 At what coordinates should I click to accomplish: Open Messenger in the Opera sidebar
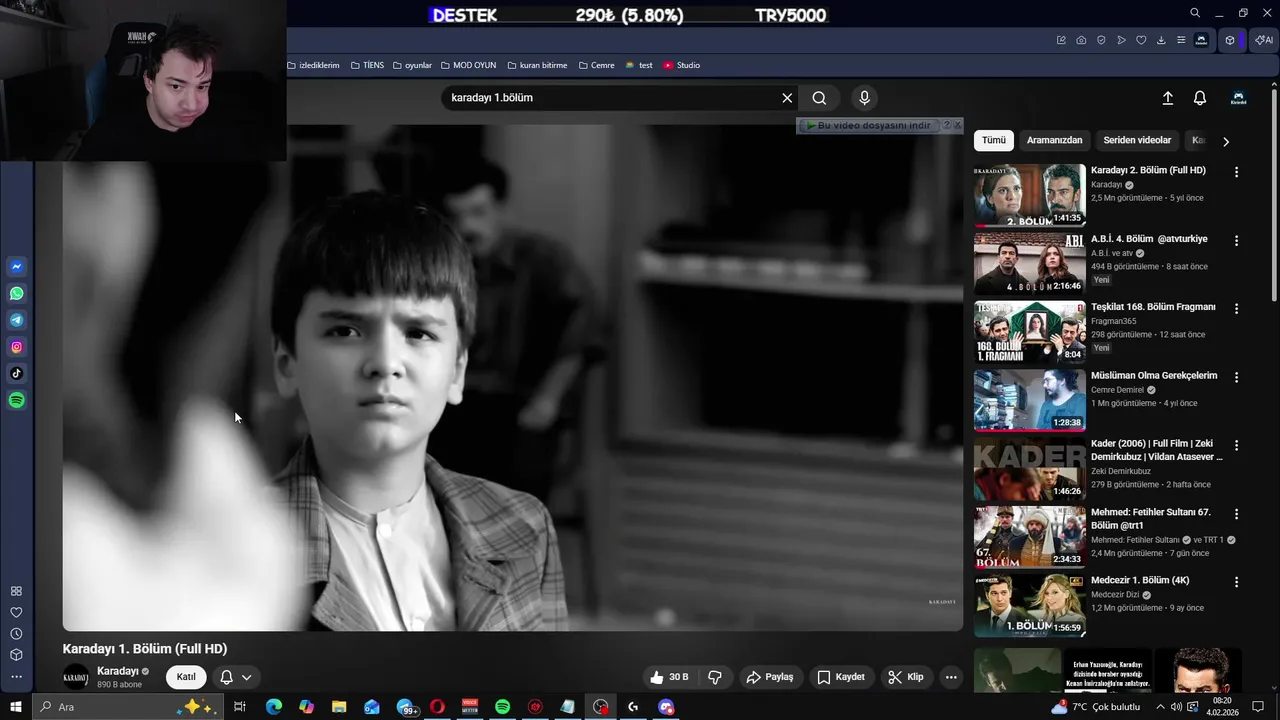click(x=17, y=267)
